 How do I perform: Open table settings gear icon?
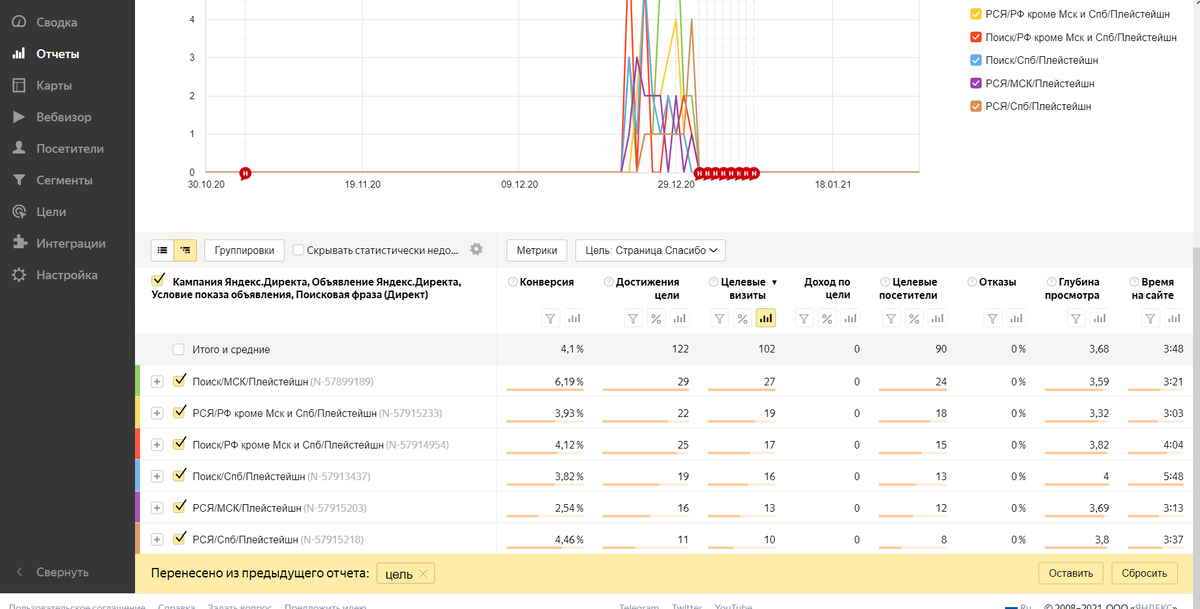[476, 249]
